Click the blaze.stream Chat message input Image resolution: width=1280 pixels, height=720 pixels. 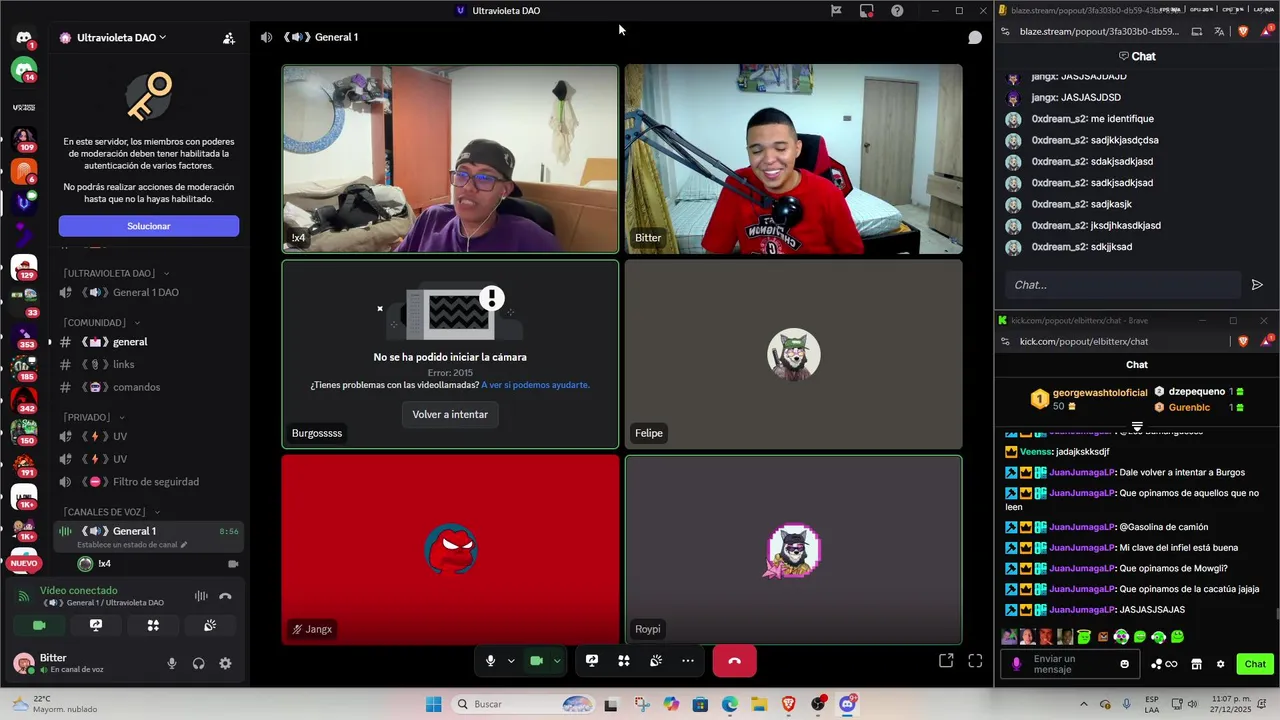(1122, 285)
